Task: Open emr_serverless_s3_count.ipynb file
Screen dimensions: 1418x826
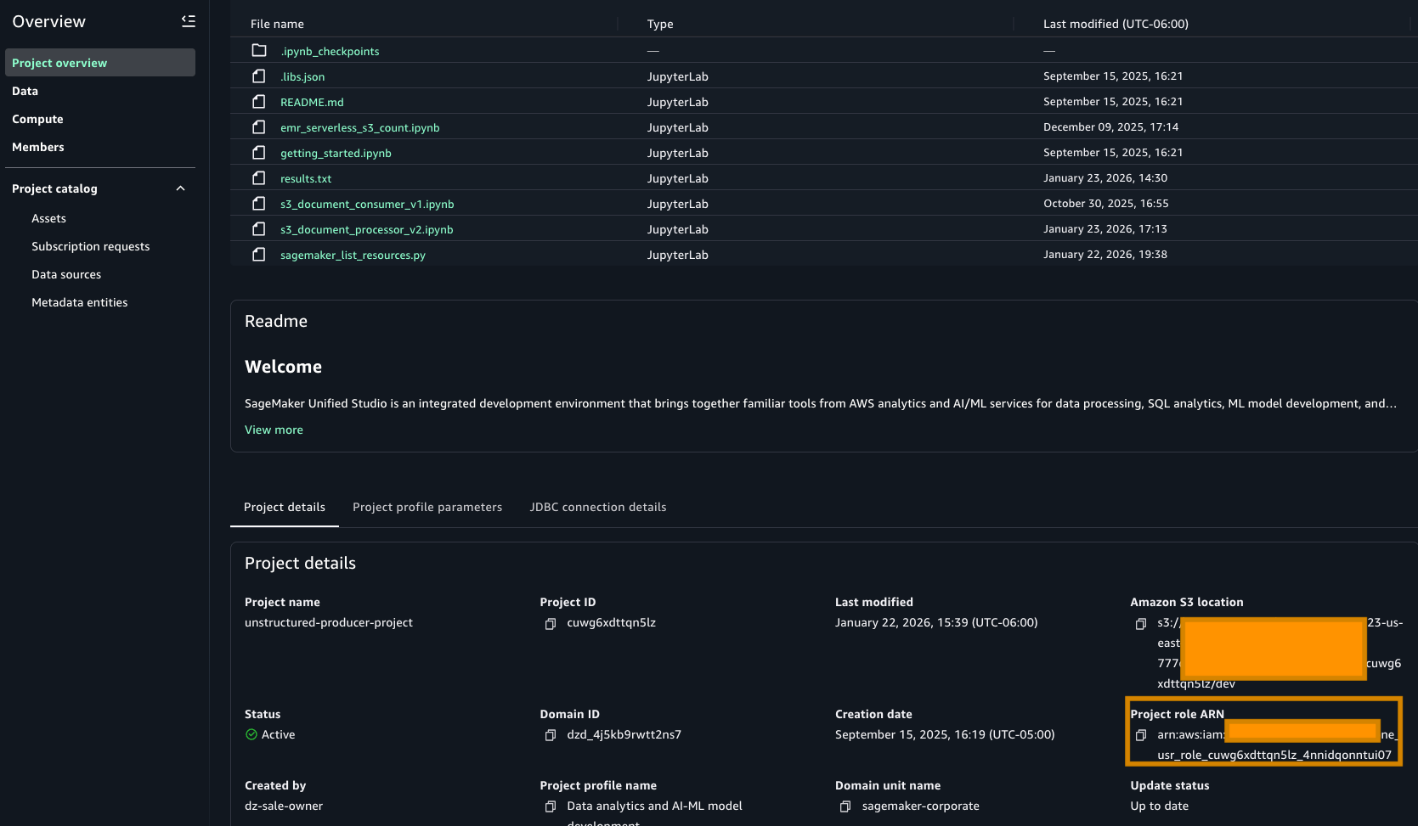Action: pyautogui.click(x=359, y=128)
